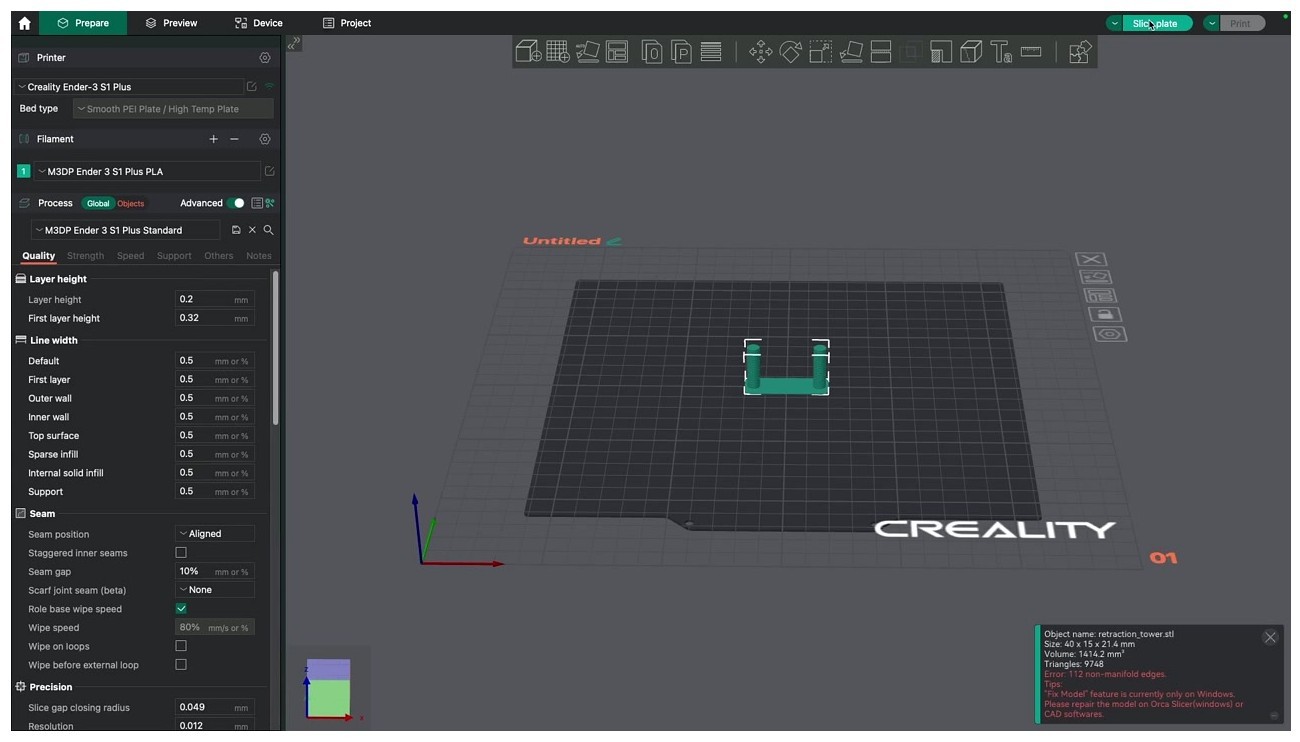Add a new plate with the grid-plus icon
The width and height of the screenshot is (1300, 742).
(558, 51)
